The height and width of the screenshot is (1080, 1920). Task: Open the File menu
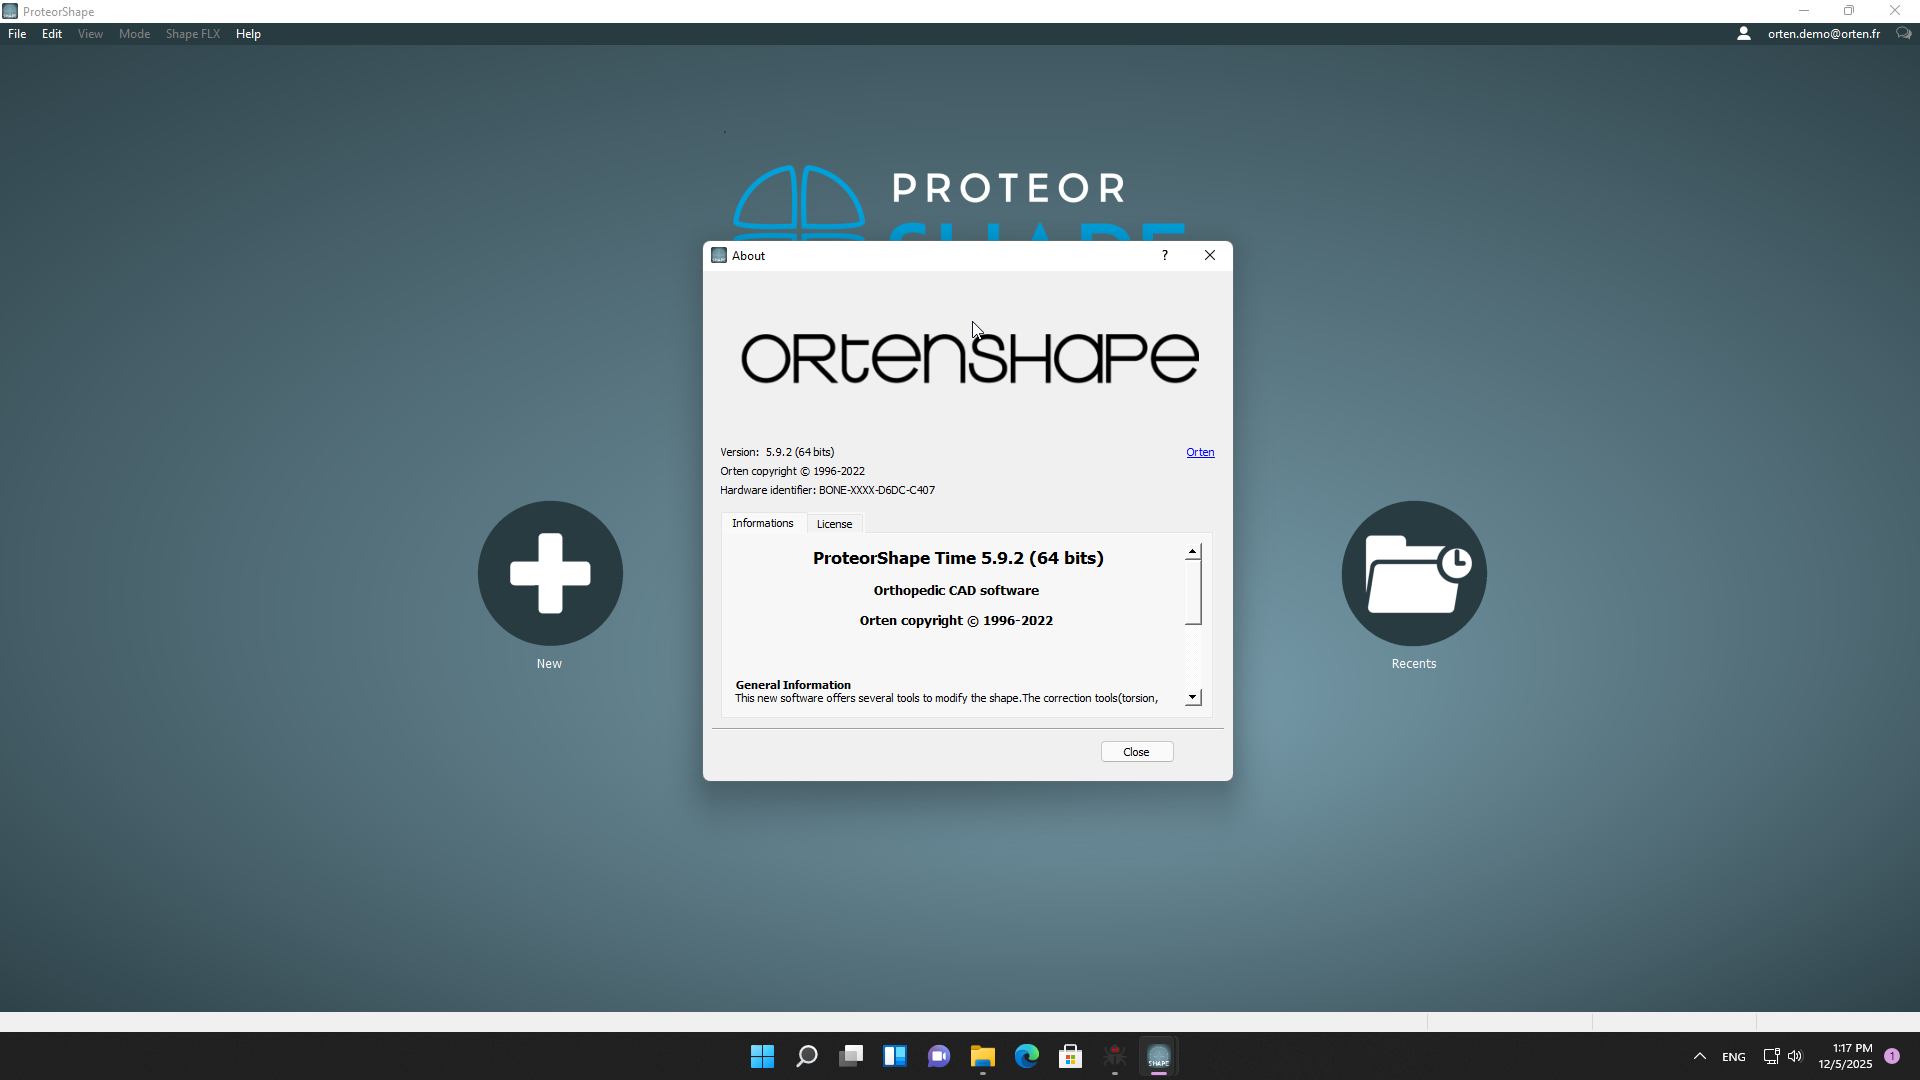pos(17,34)
